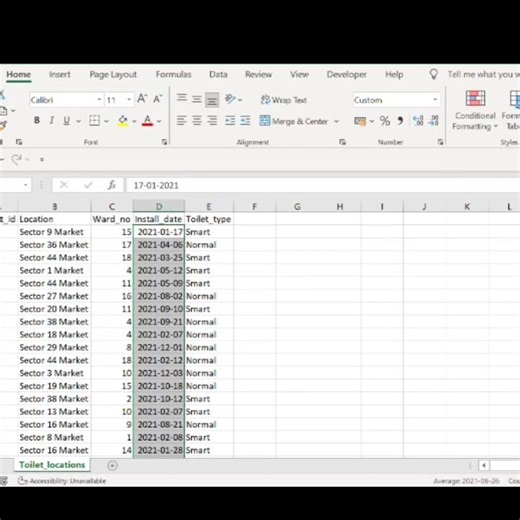Open Page Layout tab

(x=113, y=74)
